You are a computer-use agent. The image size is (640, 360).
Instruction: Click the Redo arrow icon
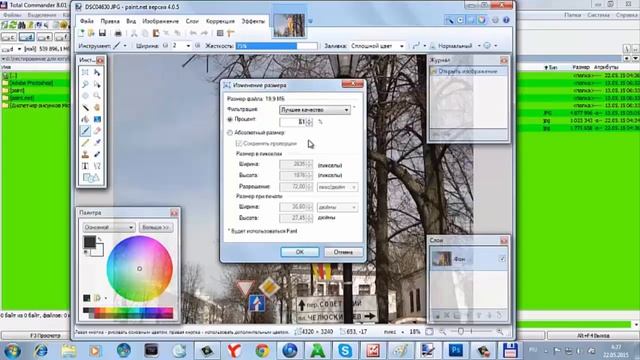click(x=204, y=33)
